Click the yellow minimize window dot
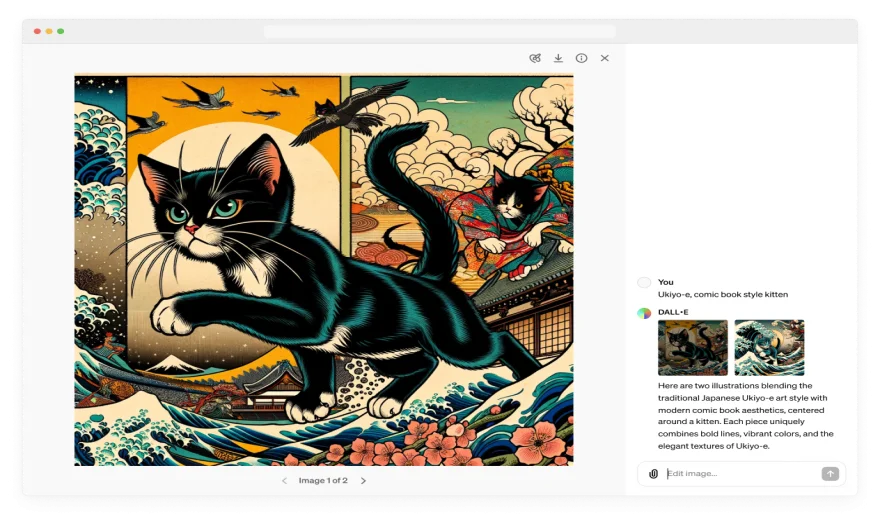This screenshot has height=514, width=880. [x=49, y=31]
